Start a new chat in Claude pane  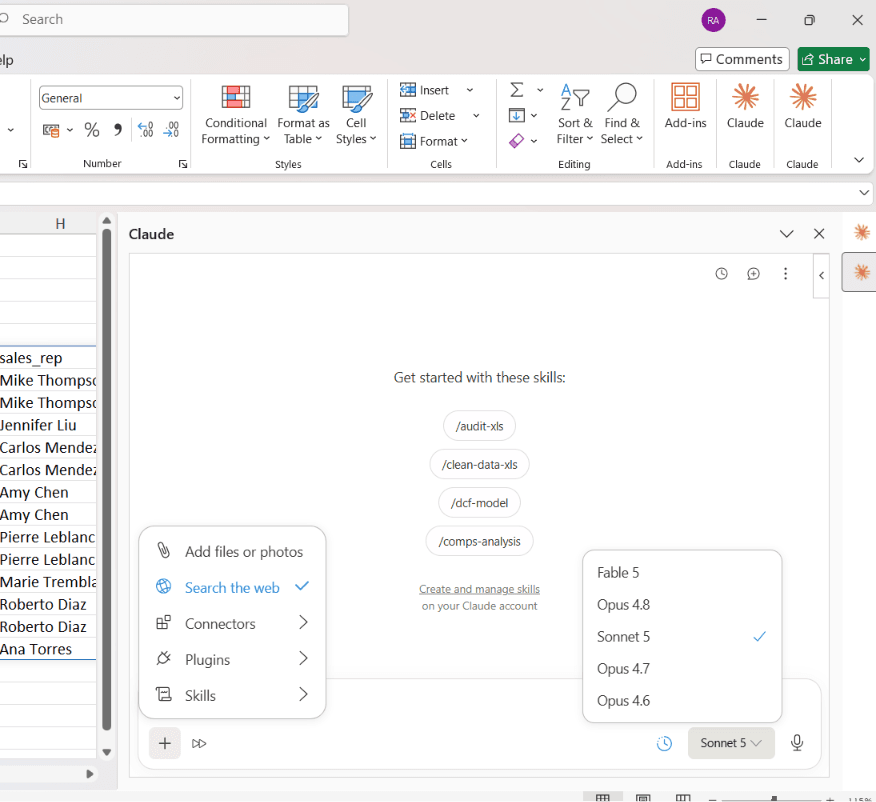(x=753, y=274)
